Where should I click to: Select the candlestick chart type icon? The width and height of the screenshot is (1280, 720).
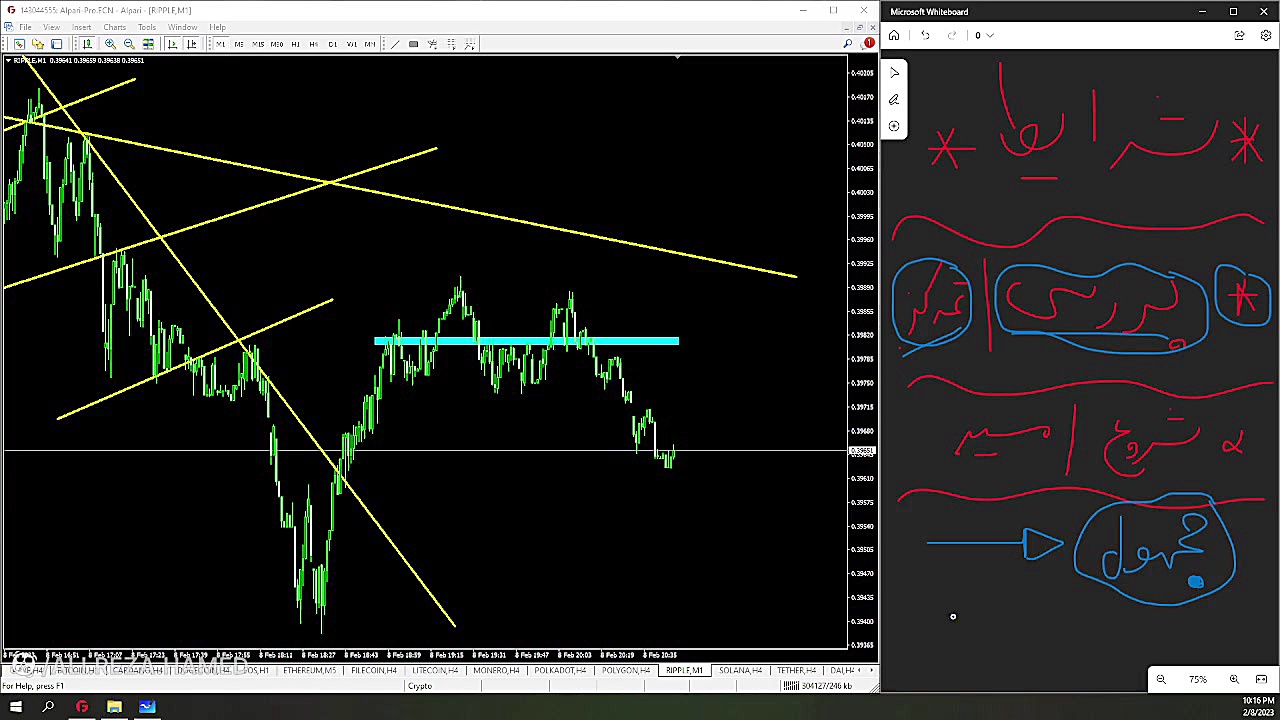point(88,44)
